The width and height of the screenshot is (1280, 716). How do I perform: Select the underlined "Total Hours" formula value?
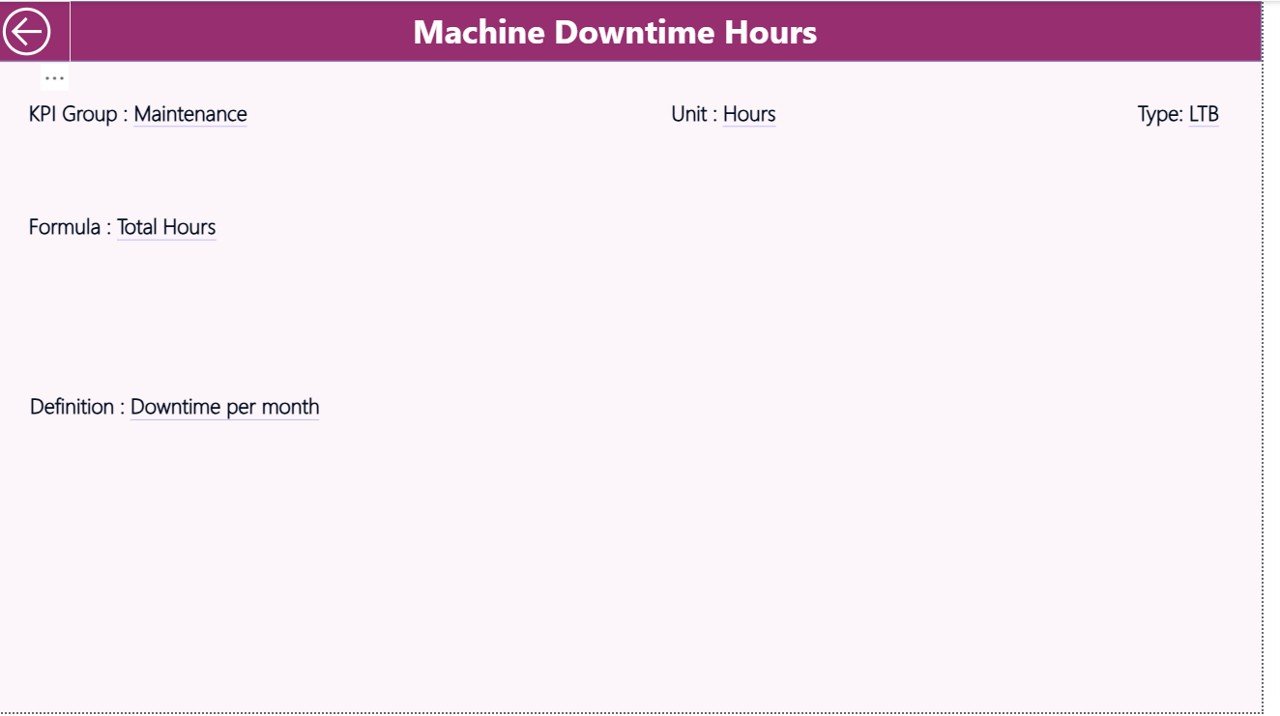tap(166, 227)
